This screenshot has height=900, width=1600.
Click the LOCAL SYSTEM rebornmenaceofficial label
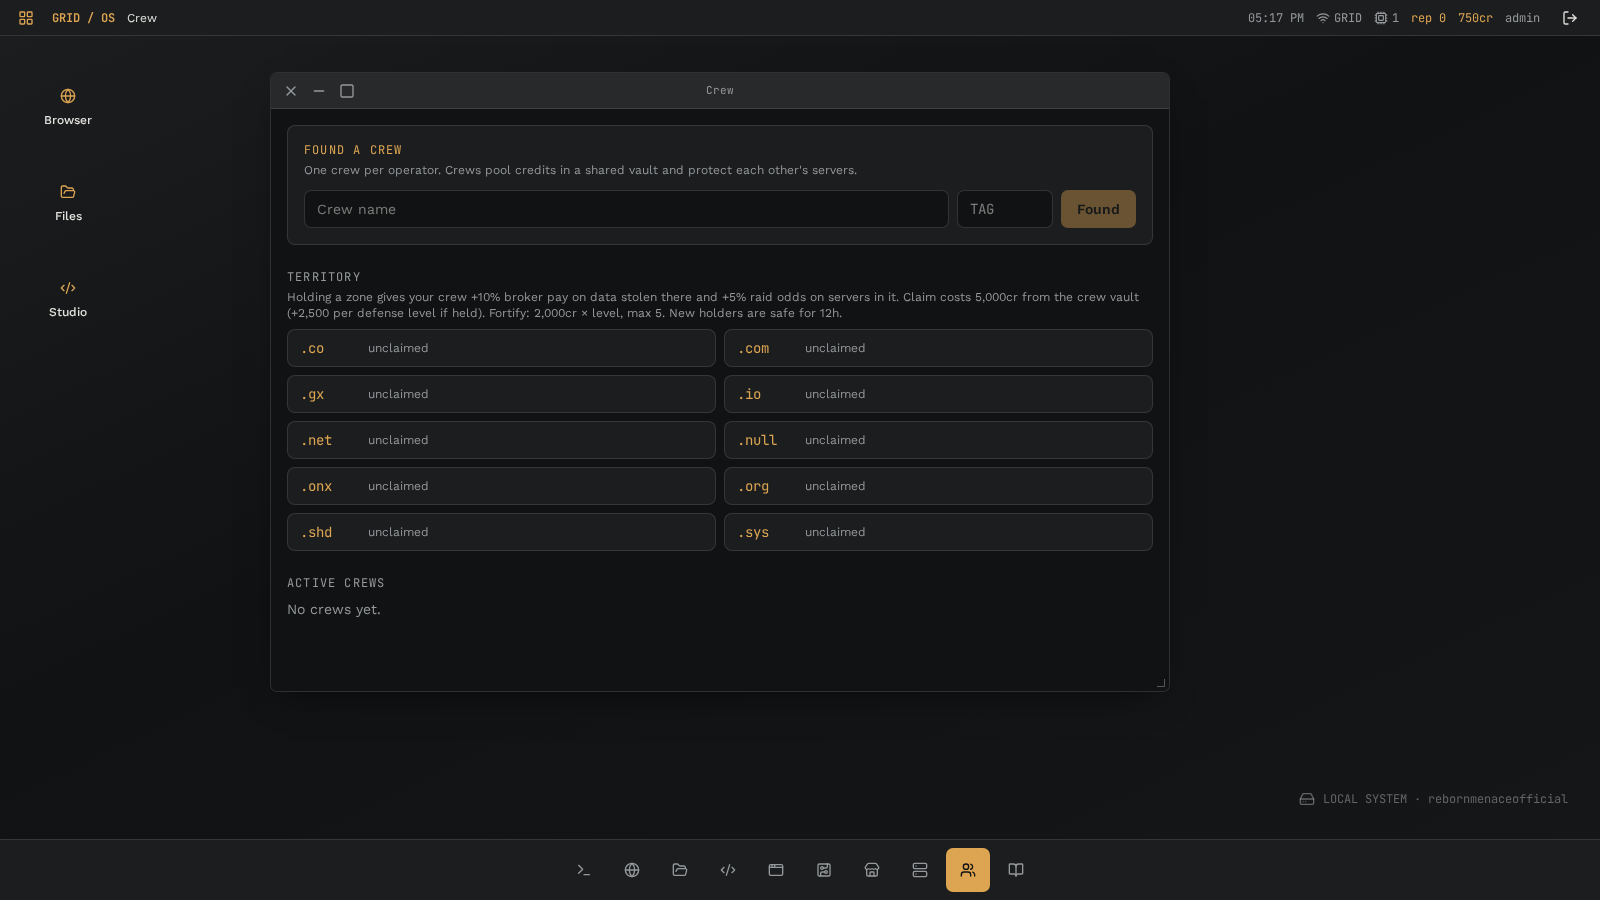(1433, 799)
